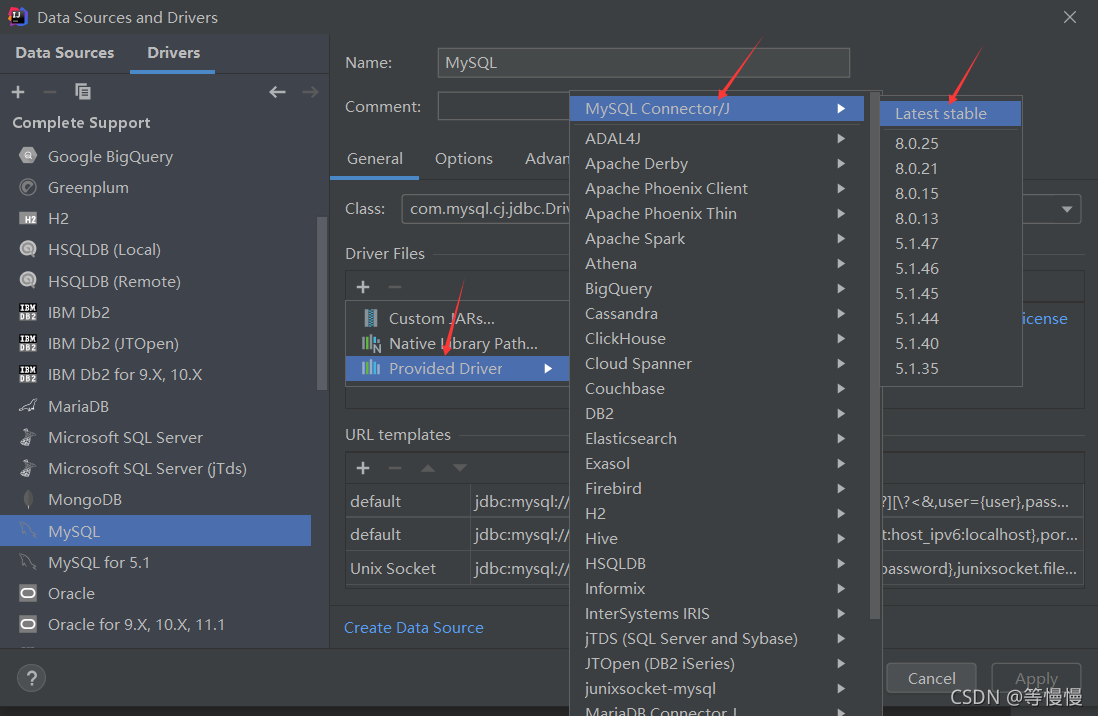Open help via the question mark icon
The width and height of the screenshot is (1098, 716).
click(31, 678)
